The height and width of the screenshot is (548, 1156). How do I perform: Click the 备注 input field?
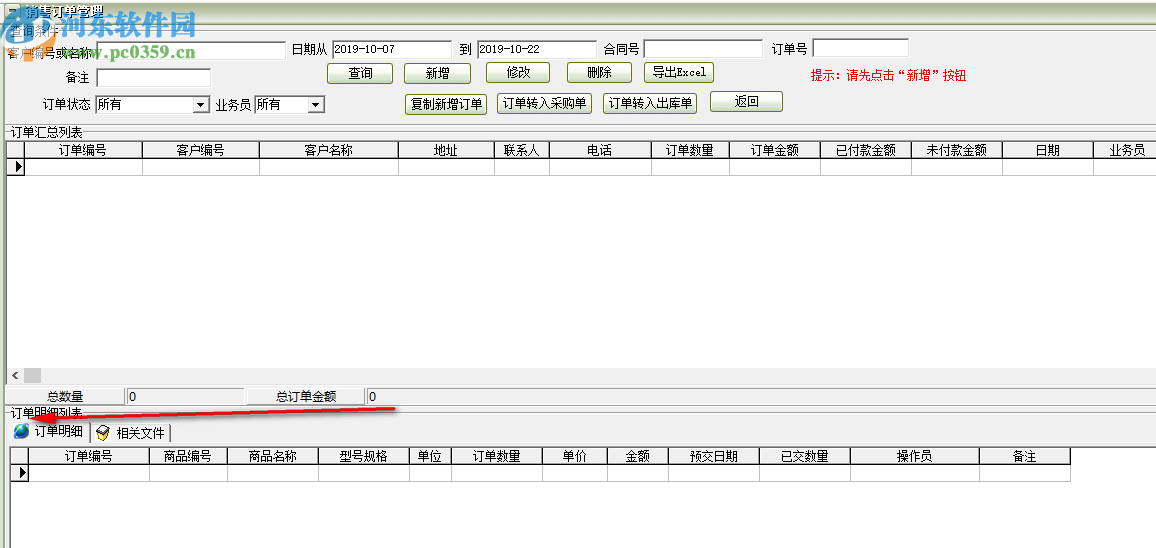[x=153, y=77]
